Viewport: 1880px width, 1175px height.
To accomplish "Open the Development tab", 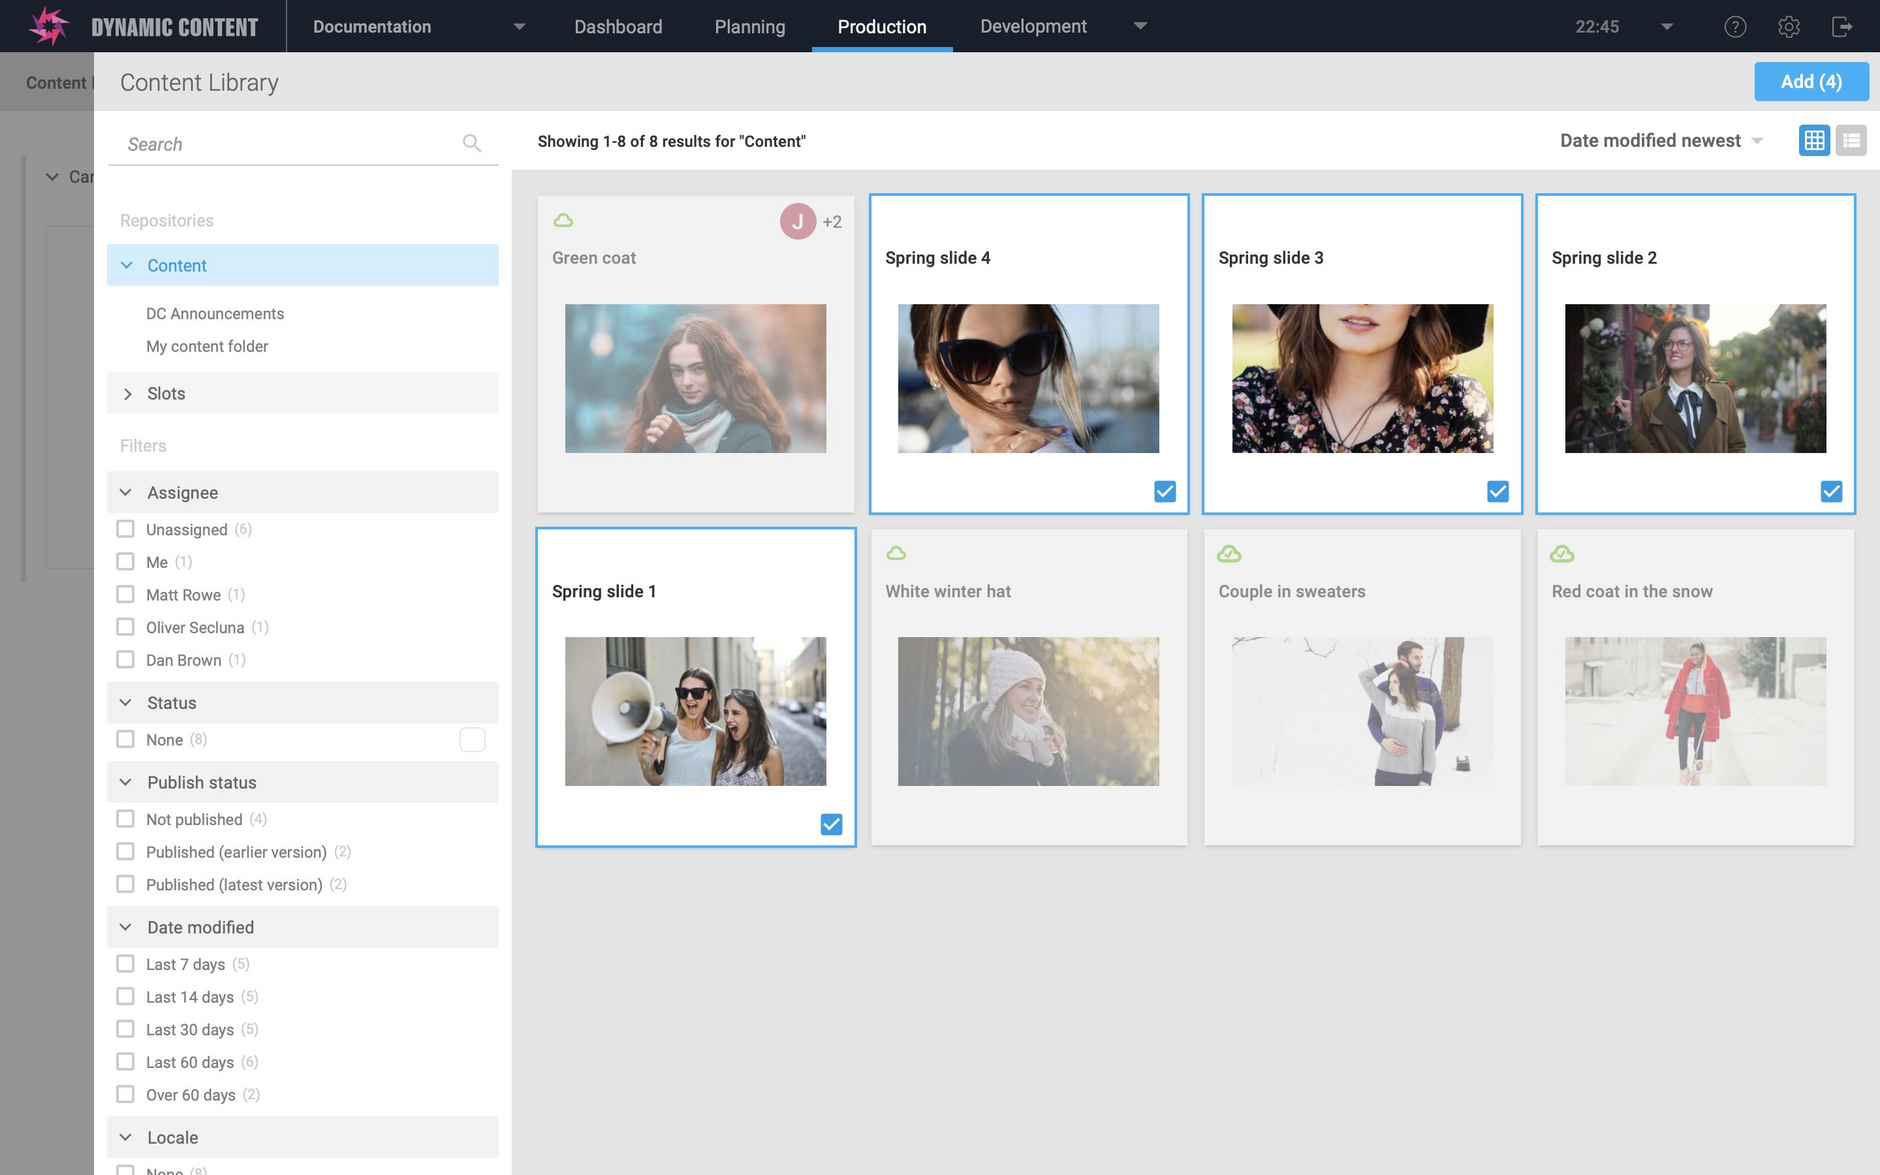I will 1033,27.
